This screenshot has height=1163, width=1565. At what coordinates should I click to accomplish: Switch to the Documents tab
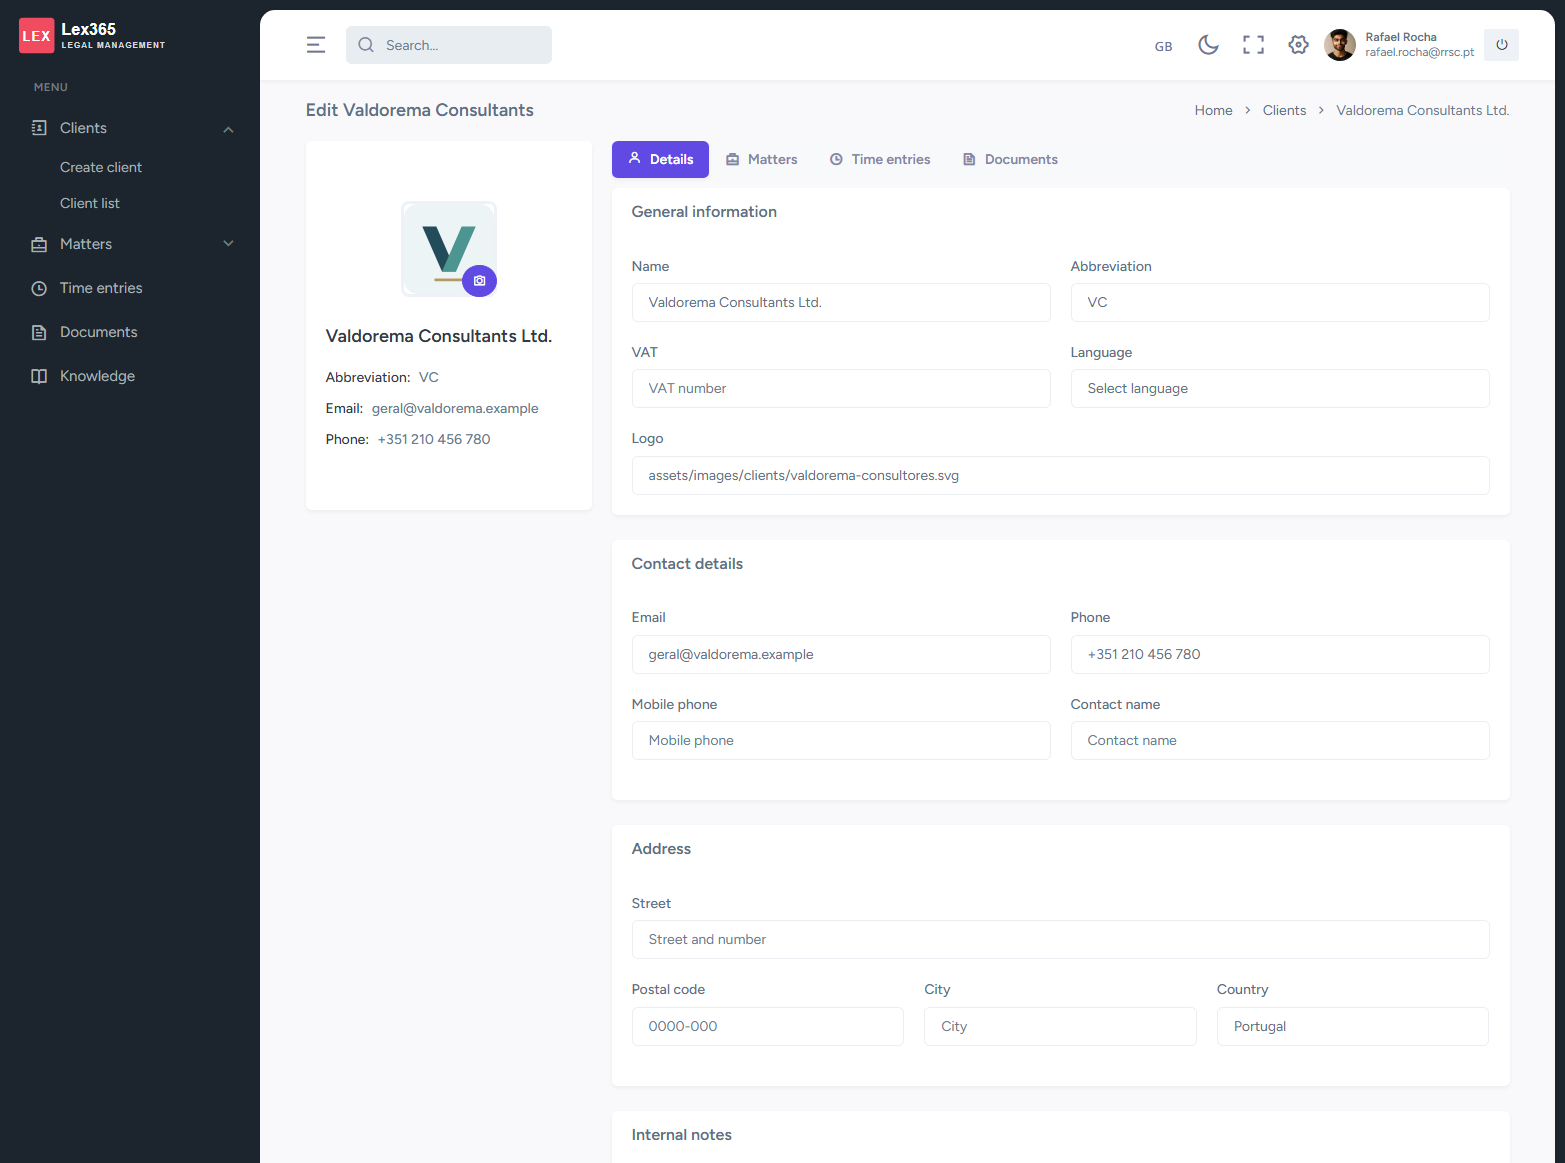point(1010,160)
